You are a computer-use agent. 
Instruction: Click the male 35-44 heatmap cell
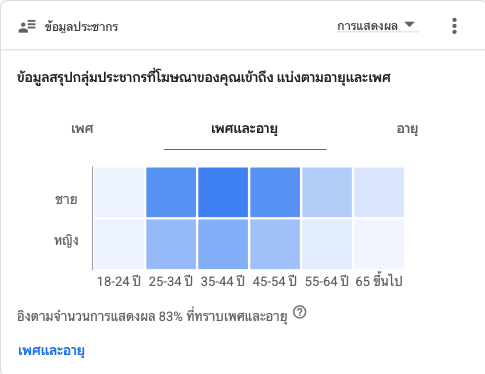223,192
